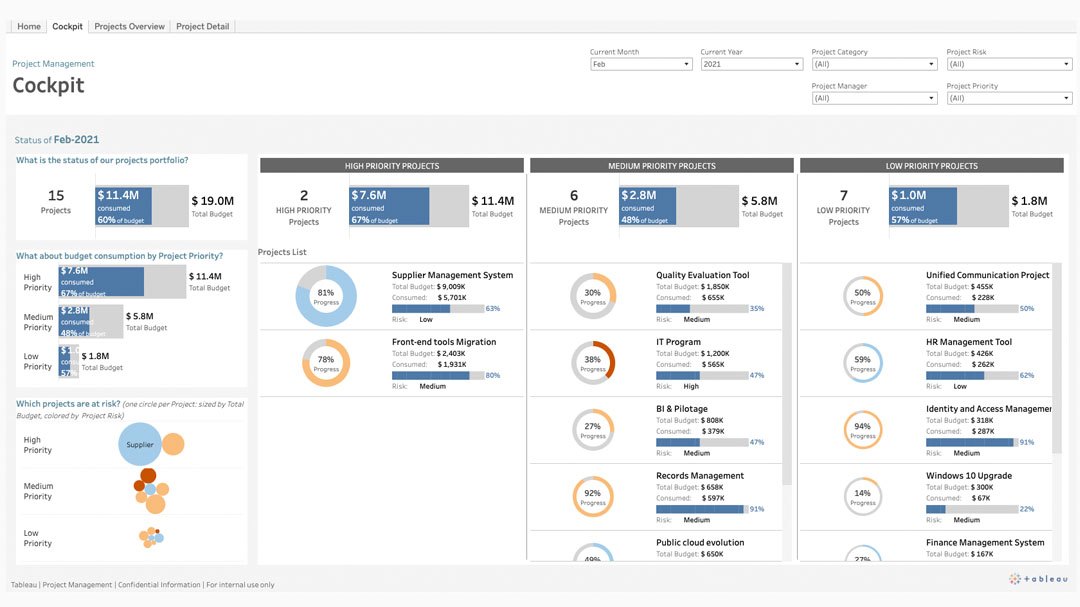Click the orange bubble beside the Supplier bubble
Viewport: 1080px width, 607px height.
[173, 444]
